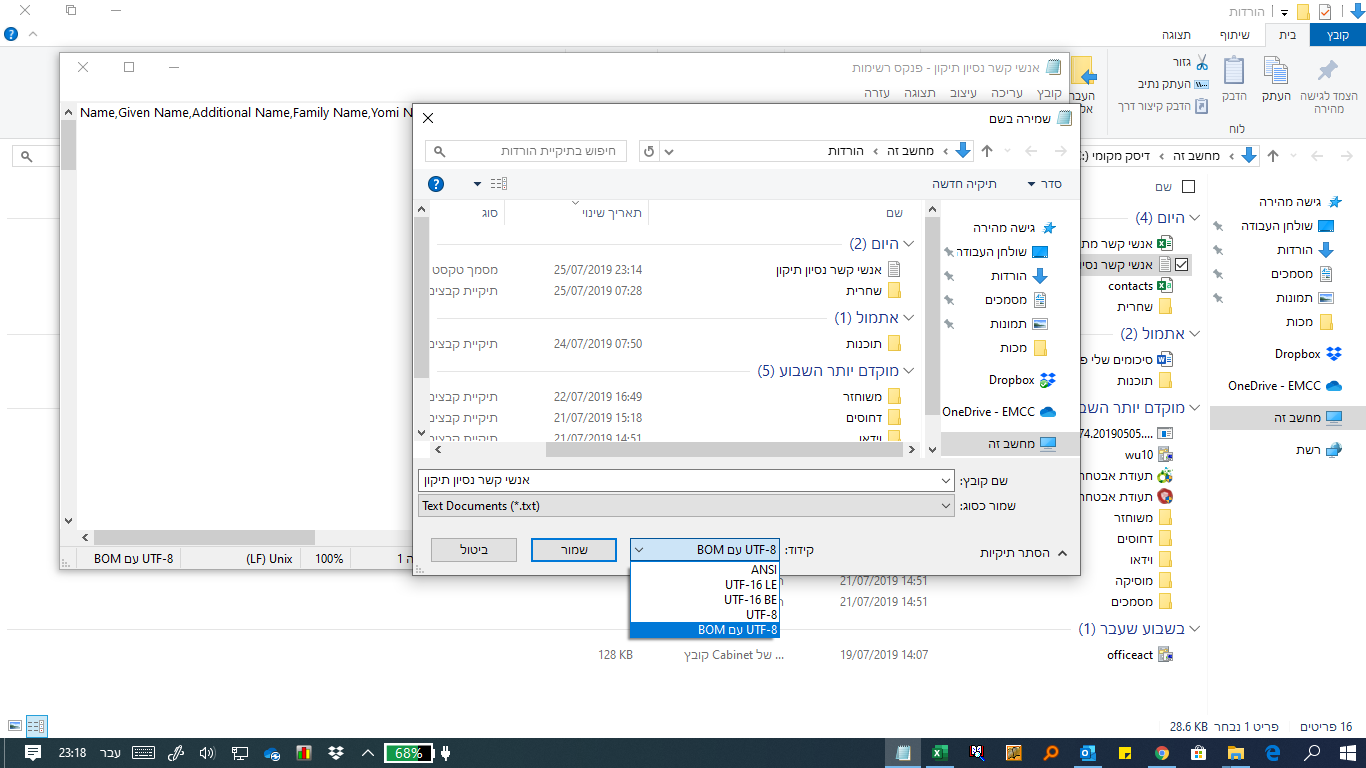This screenshot has height=768, width=1366.
Task: Click the ביטול (Cancel) button
Action: pos(474,550)
